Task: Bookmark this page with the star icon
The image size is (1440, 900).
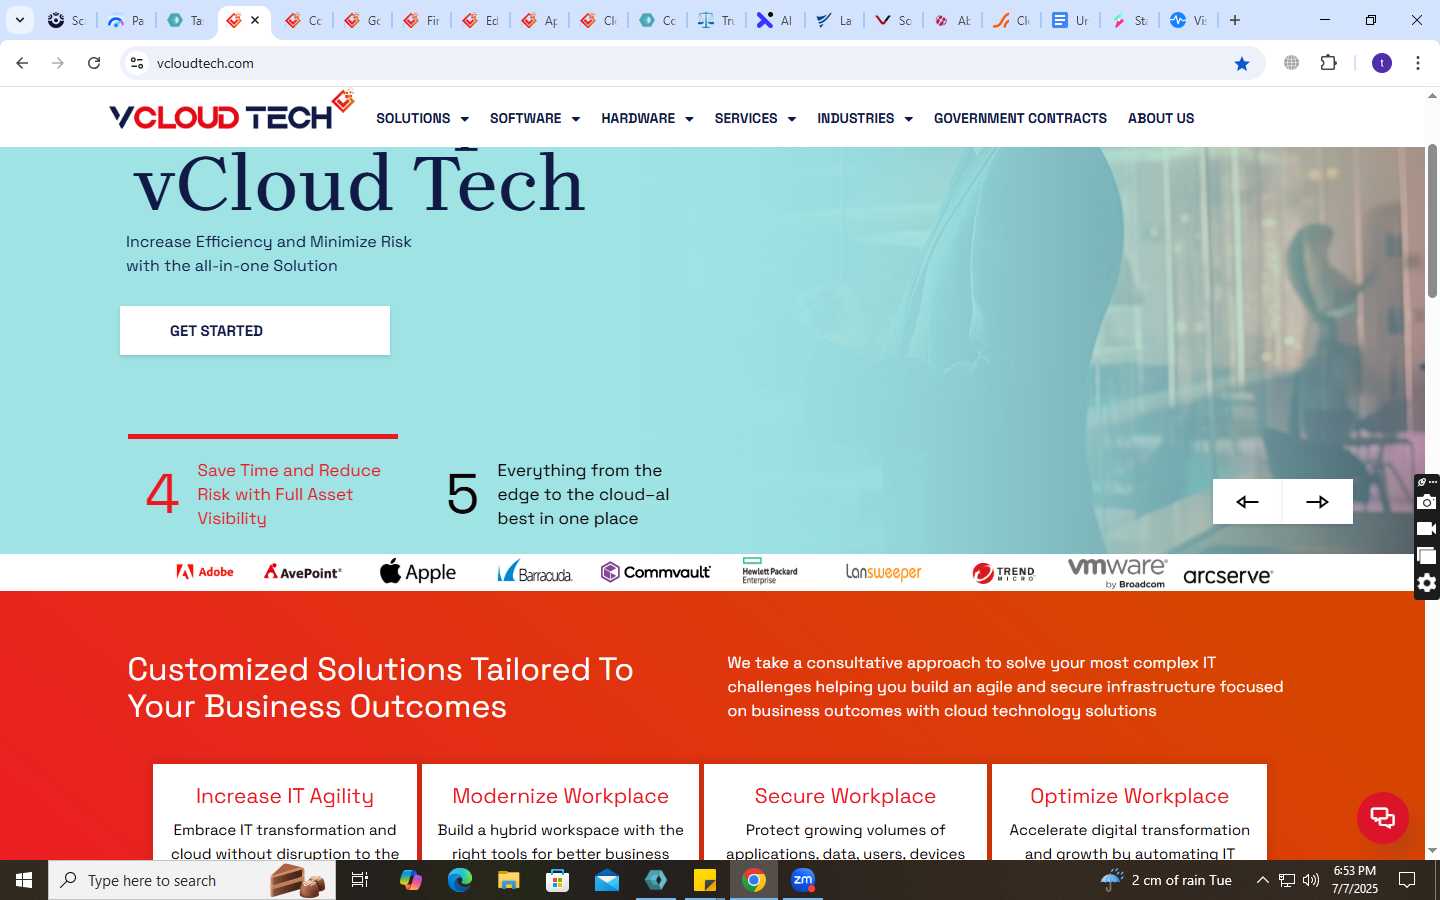Action: point(1242,63)
